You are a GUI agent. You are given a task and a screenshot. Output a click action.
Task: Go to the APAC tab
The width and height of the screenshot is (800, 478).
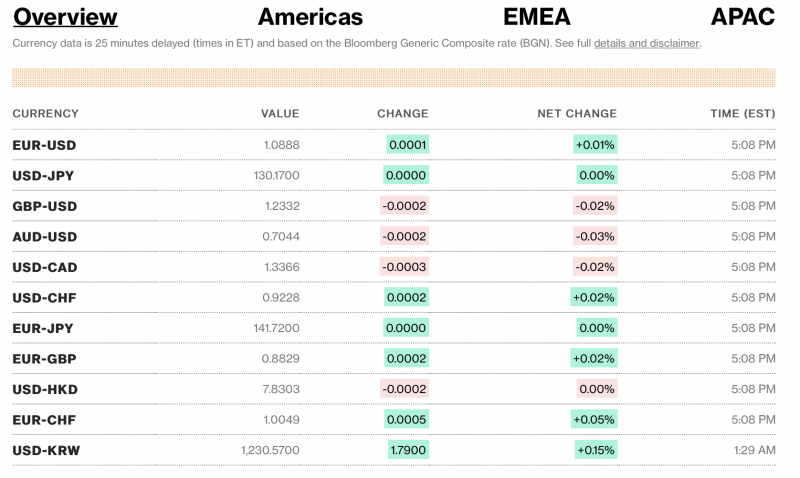point(742,17)
